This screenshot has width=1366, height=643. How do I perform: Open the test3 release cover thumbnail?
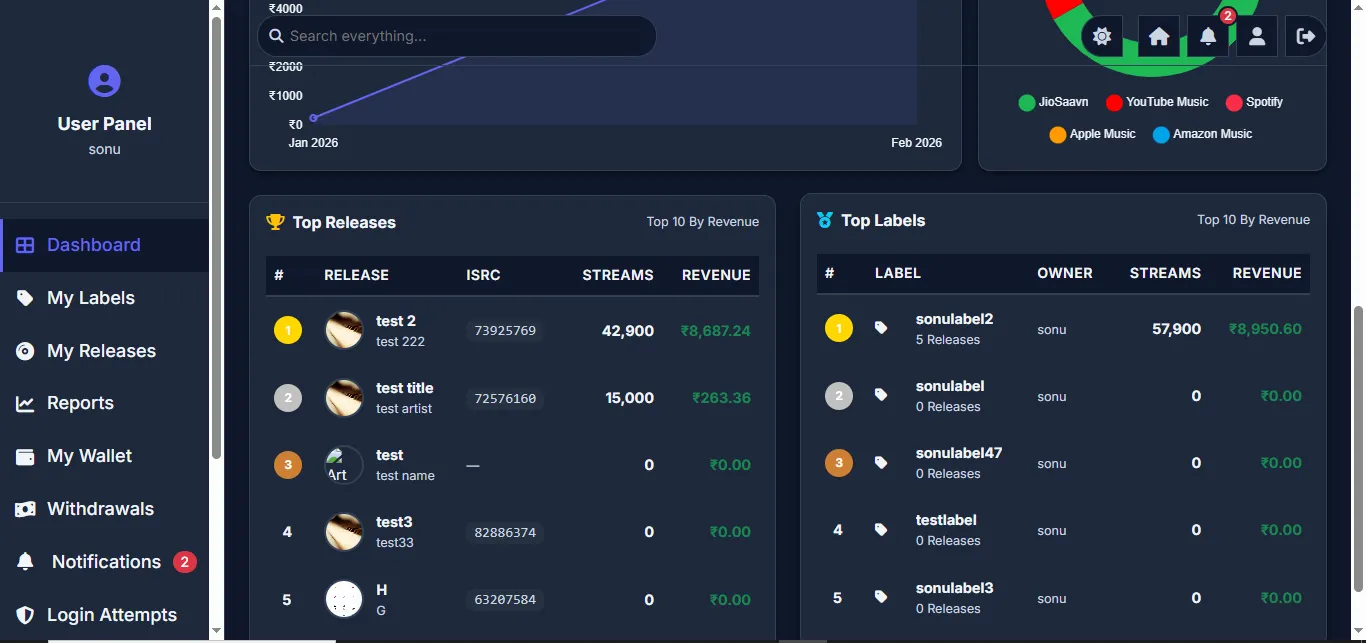click(x=344, y=532)
